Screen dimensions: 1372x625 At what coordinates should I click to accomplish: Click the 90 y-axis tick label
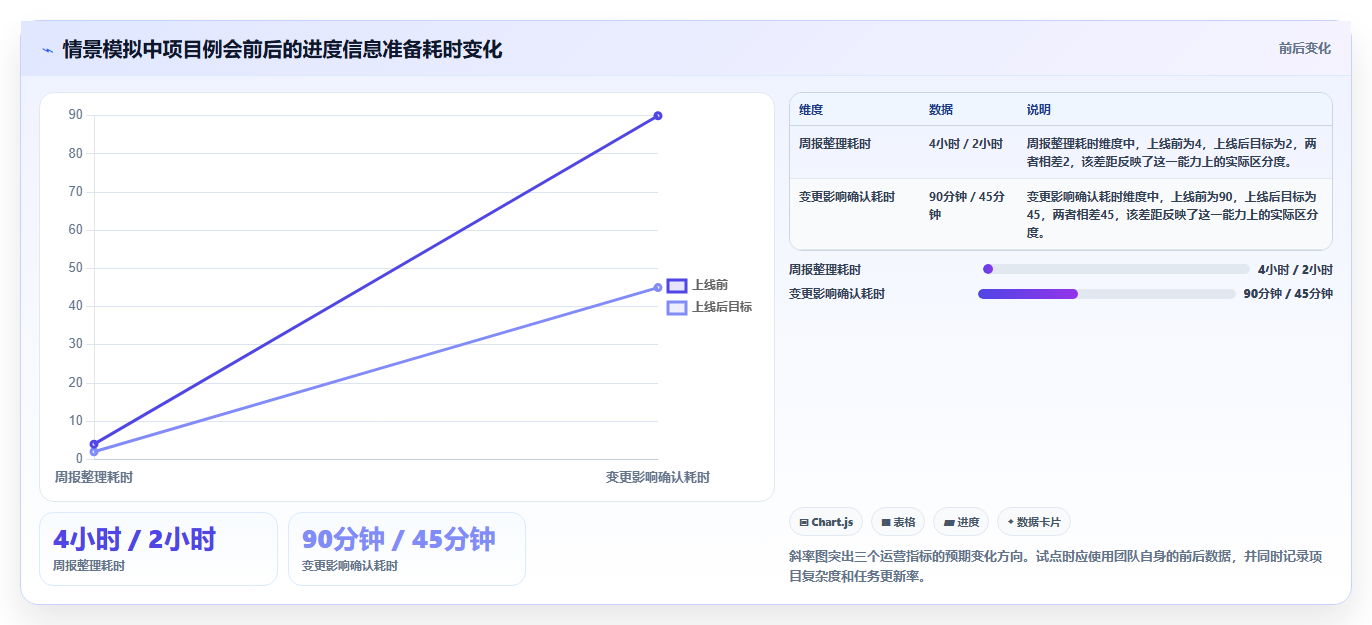76,115
